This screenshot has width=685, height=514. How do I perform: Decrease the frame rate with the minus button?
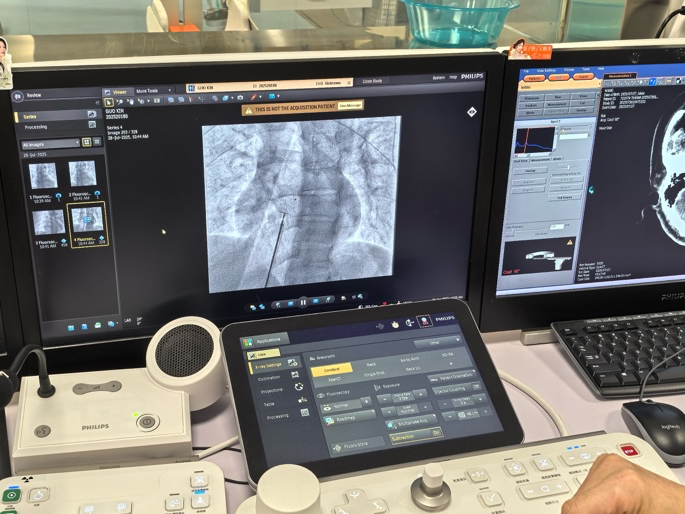pos(385,399)
